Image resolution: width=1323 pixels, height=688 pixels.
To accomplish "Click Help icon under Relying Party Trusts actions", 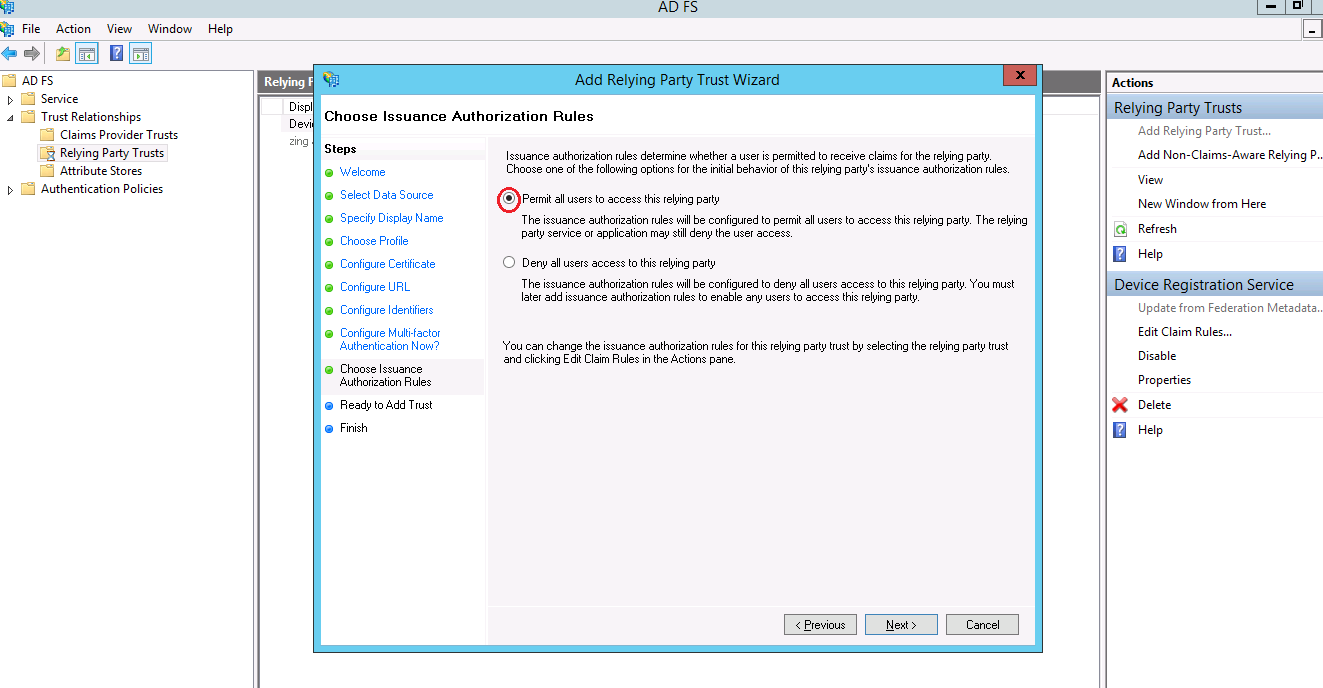I will click(1121, 254).
